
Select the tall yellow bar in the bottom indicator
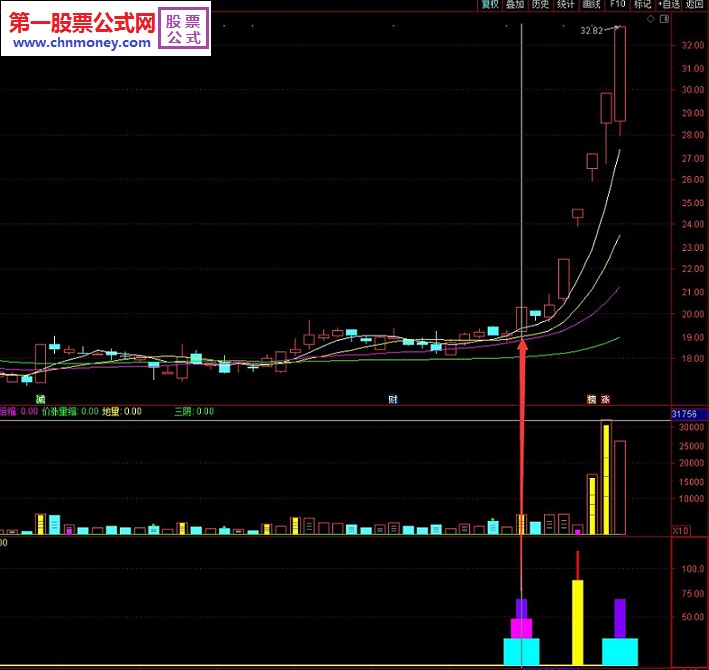click(577, 623)
